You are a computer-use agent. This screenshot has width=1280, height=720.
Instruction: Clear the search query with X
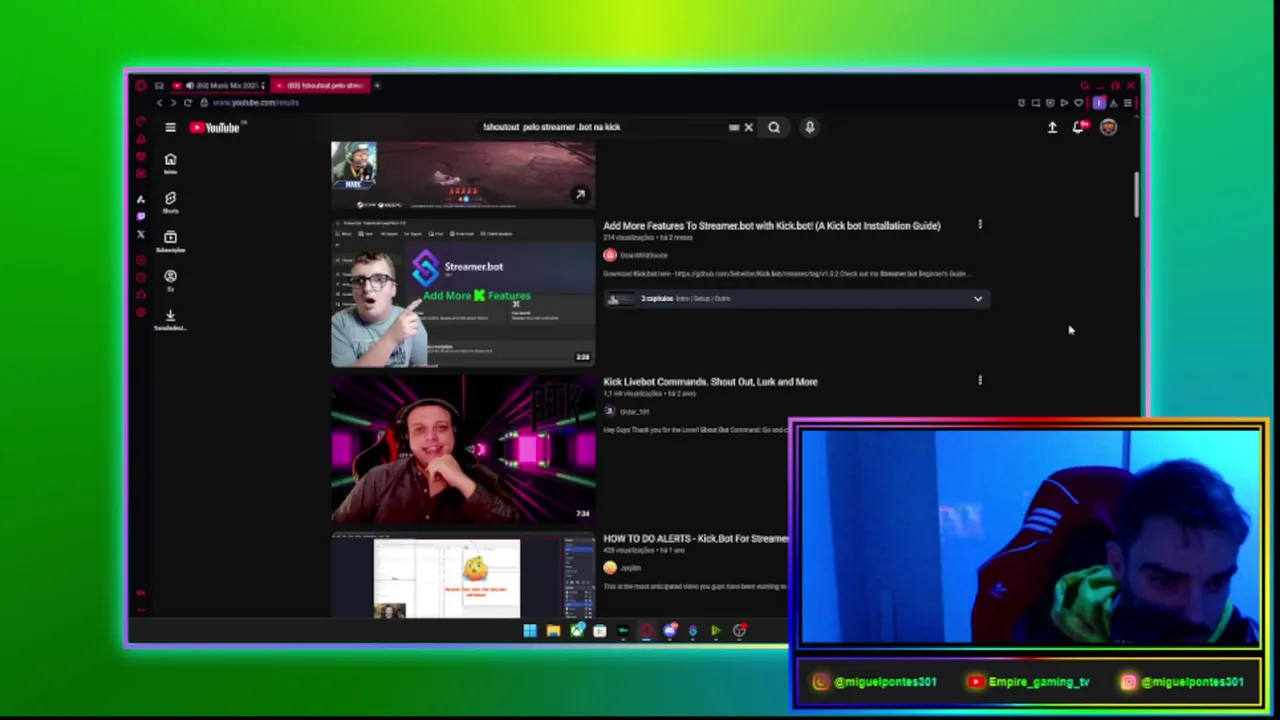(x=748, y=127)
